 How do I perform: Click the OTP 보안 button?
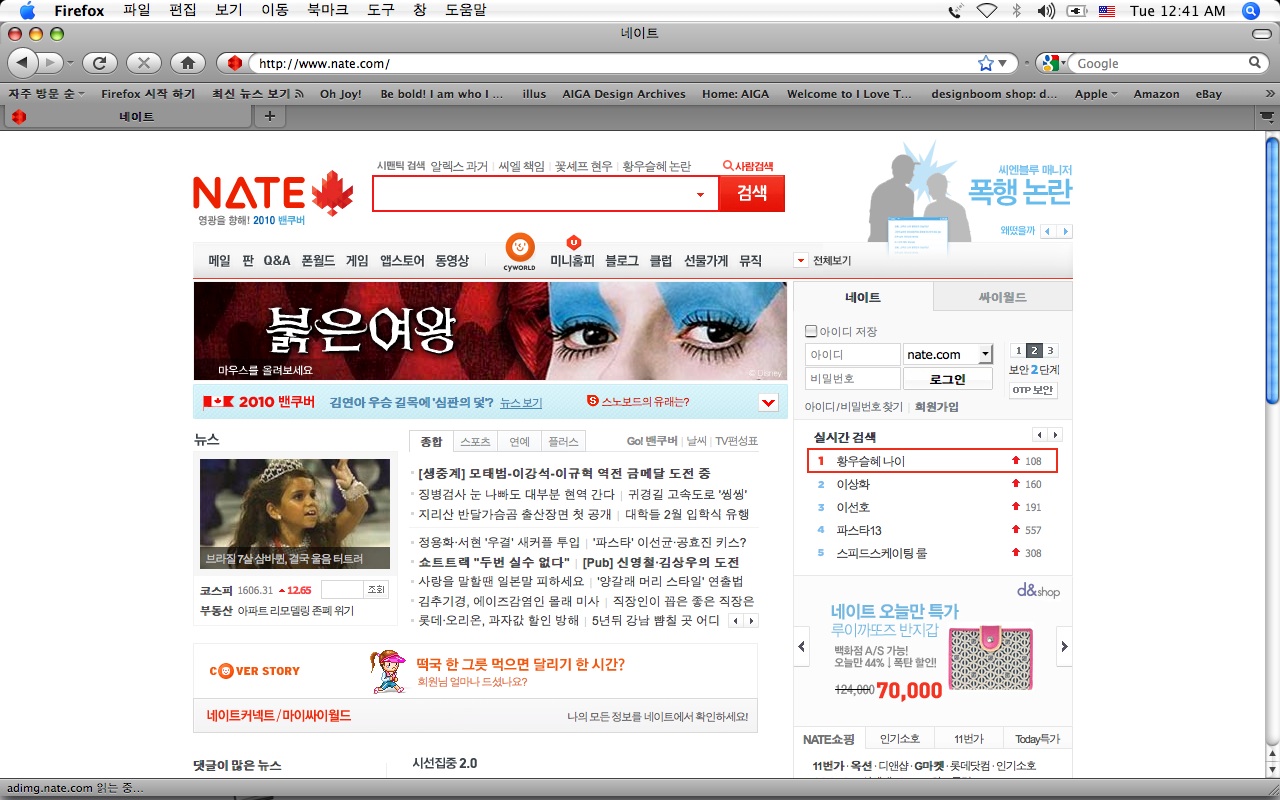[1033, 390]
